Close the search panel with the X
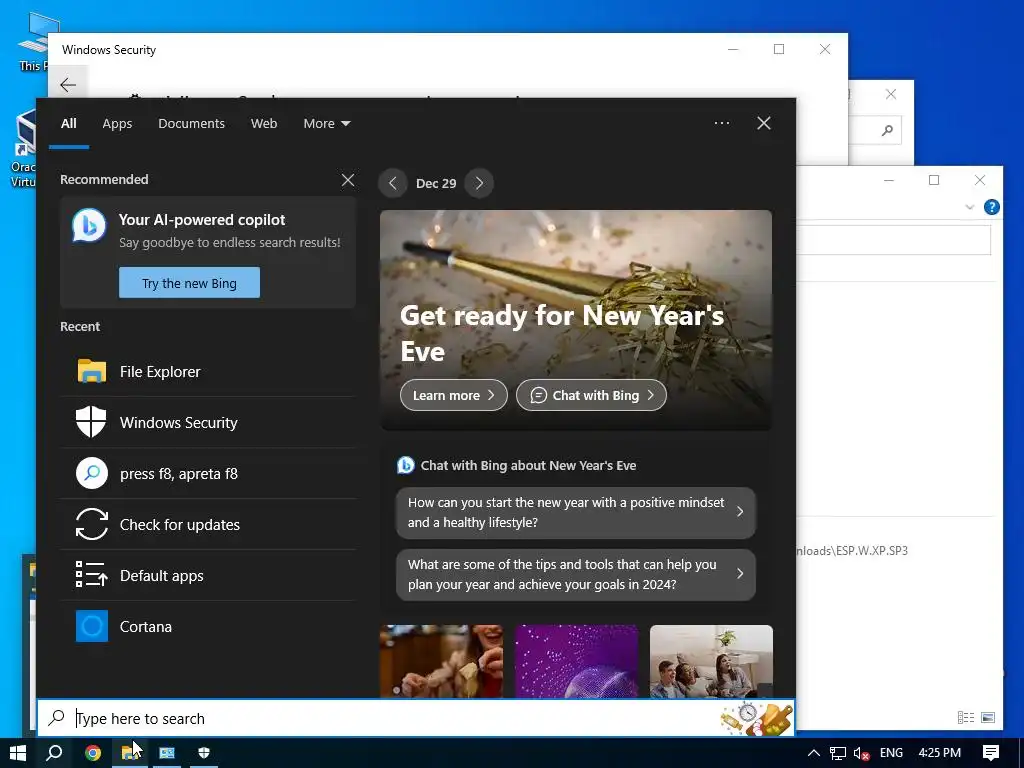 (x=763, y=123)
